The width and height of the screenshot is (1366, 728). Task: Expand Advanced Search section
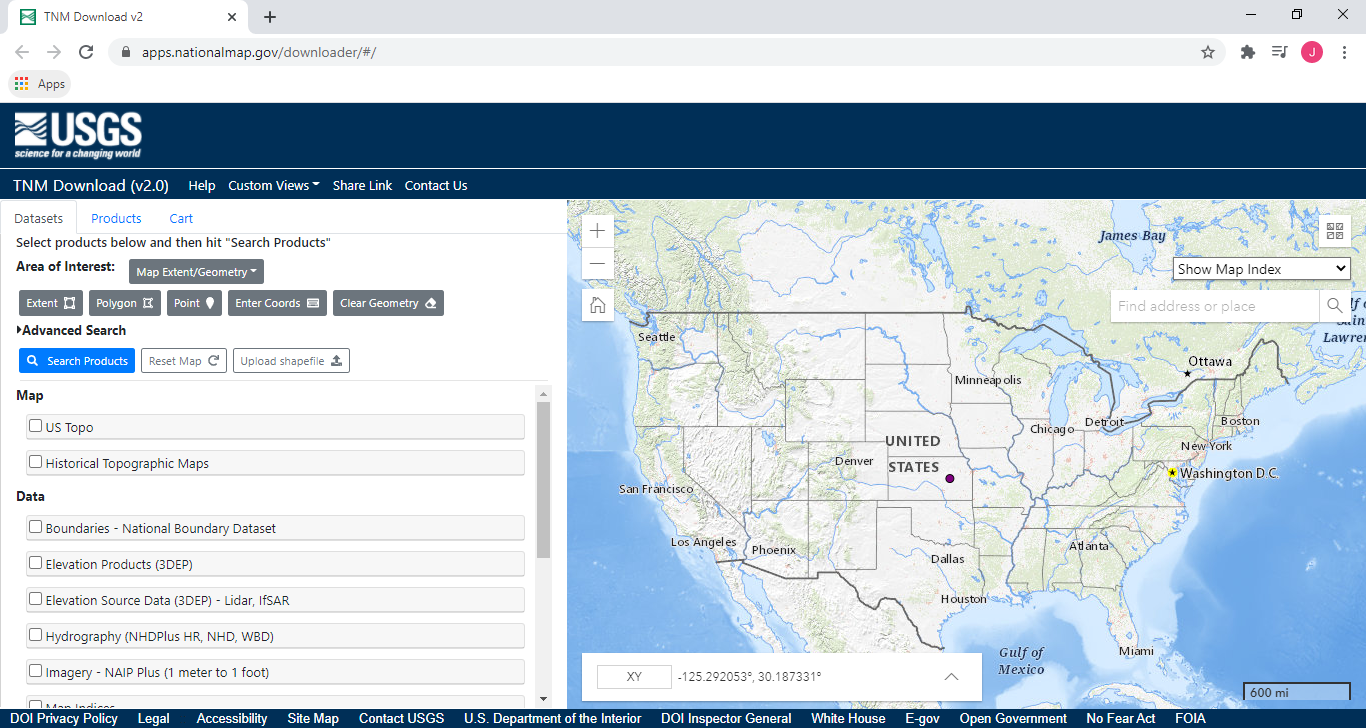click(71, 330)
